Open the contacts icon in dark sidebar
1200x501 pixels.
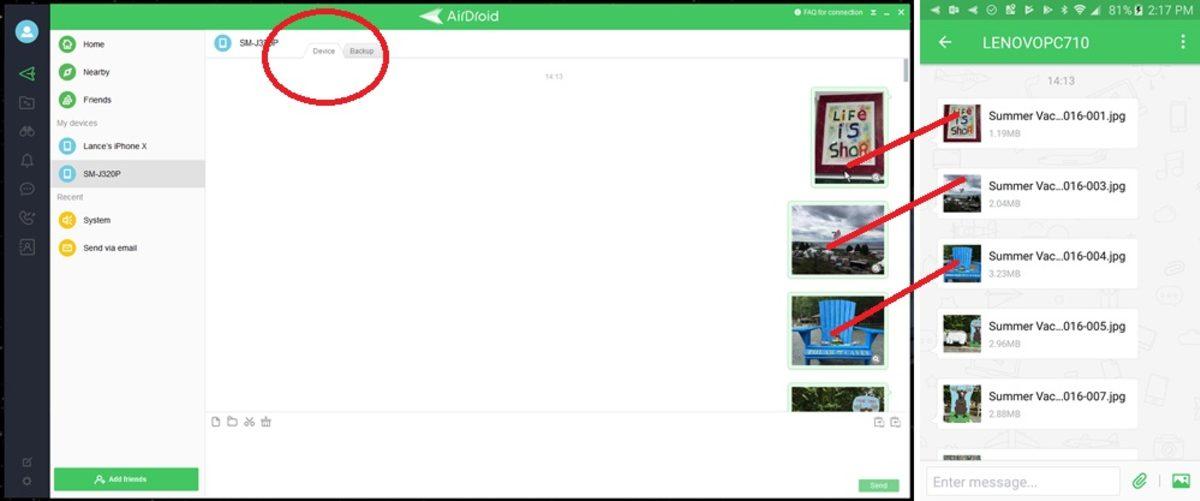pyautogui.click(x=27, y=246)
